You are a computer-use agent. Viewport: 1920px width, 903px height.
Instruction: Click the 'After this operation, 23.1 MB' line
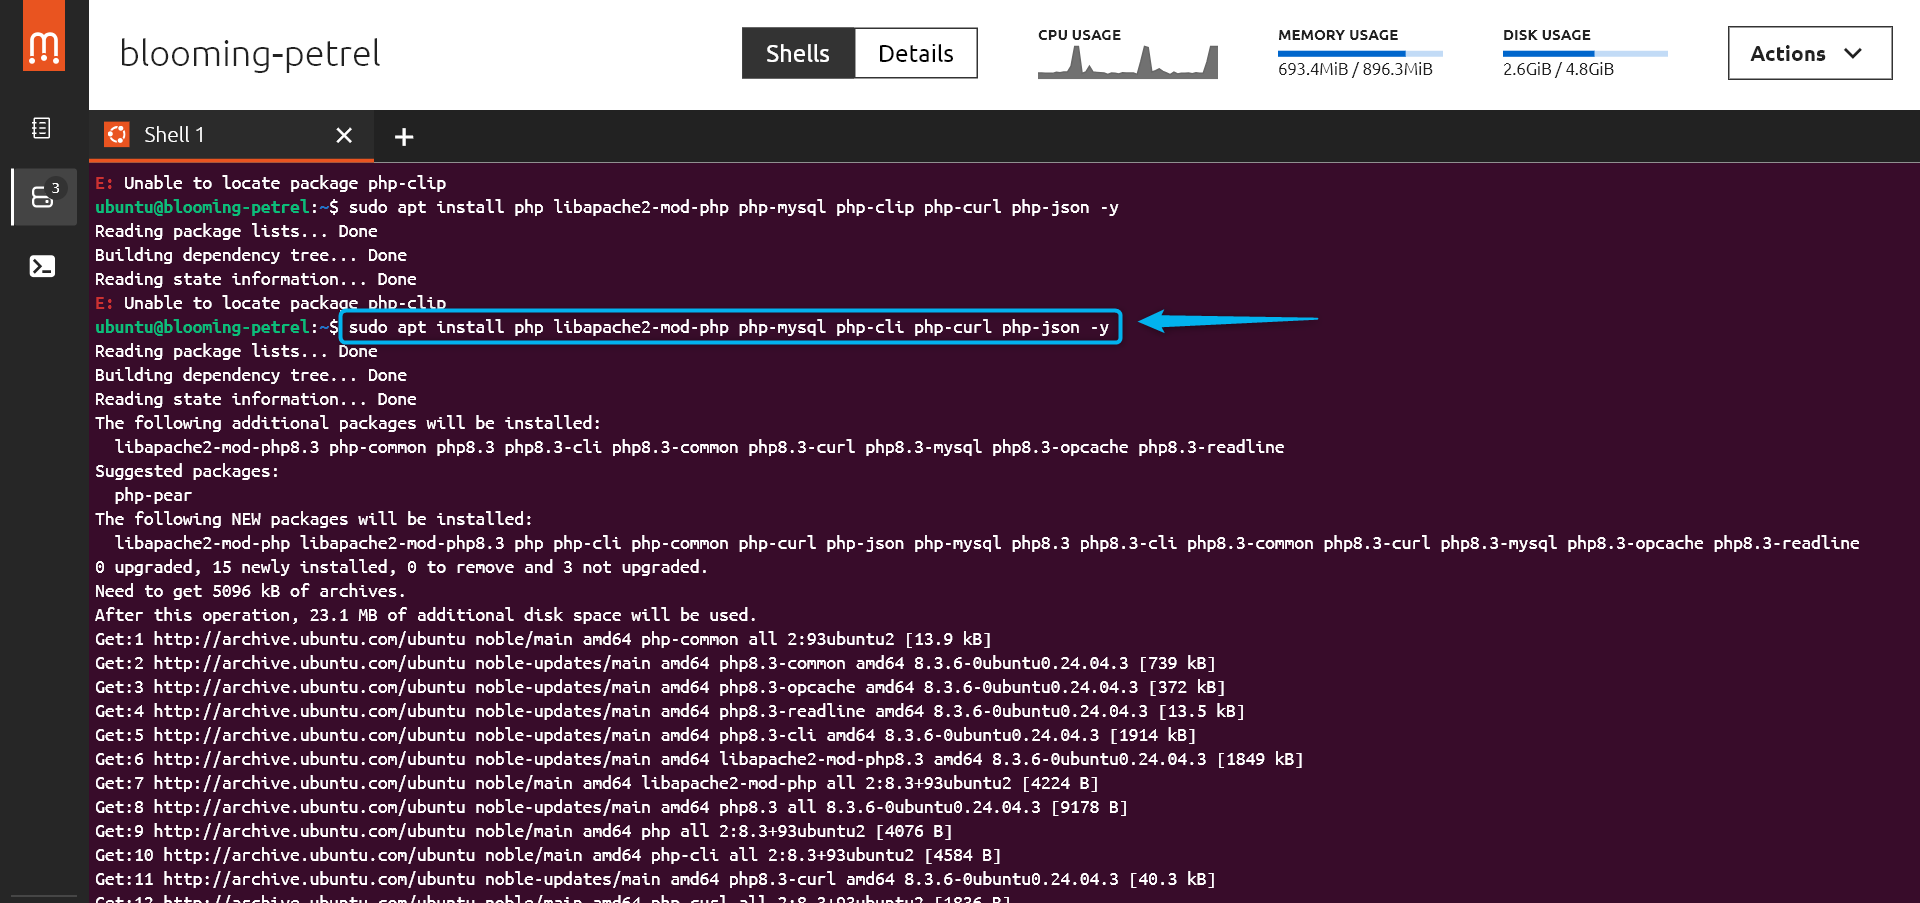click(x=426, y=615)
